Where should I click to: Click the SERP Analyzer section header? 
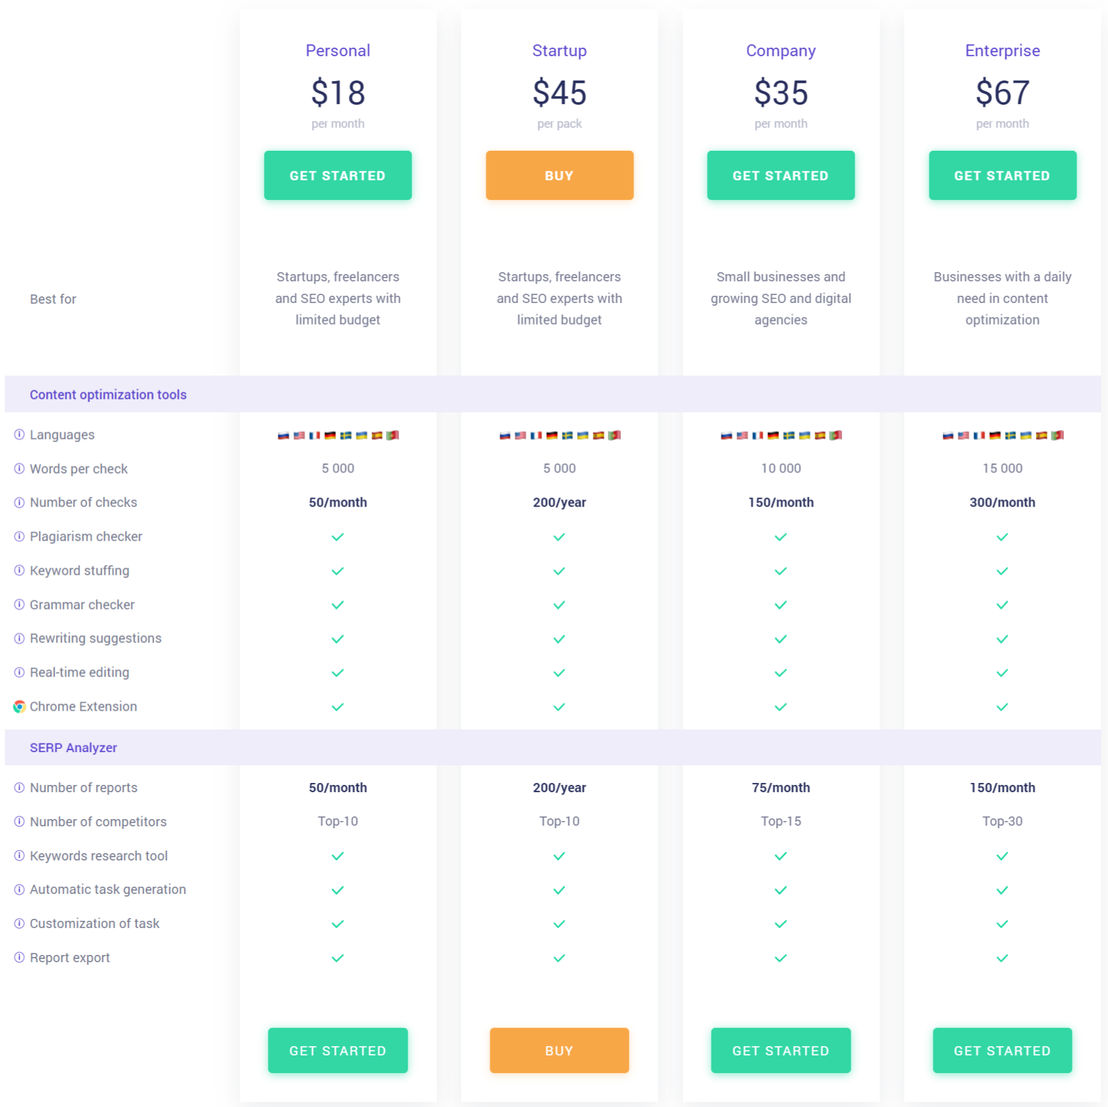pyautogui.click(x=73, y=747)
